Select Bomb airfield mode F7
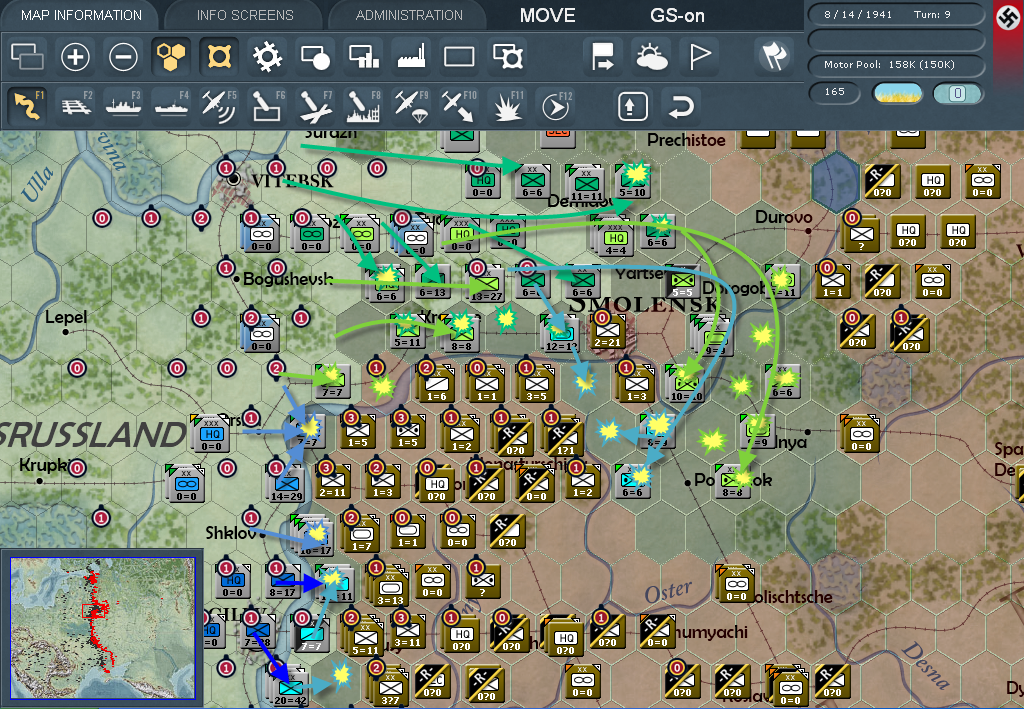 pyautogui.click(x=315, y=106)
